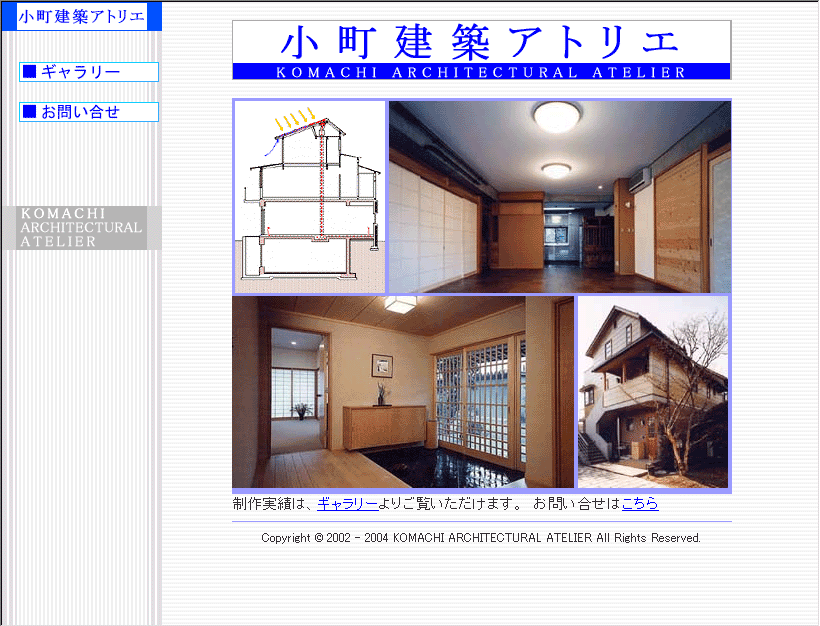Viewport: 820px width, 626px height.
Task: Click the gray KOMACHI ARCHITECTURAL ATELIER sidebar banner
Action: (x=81, y=228)
